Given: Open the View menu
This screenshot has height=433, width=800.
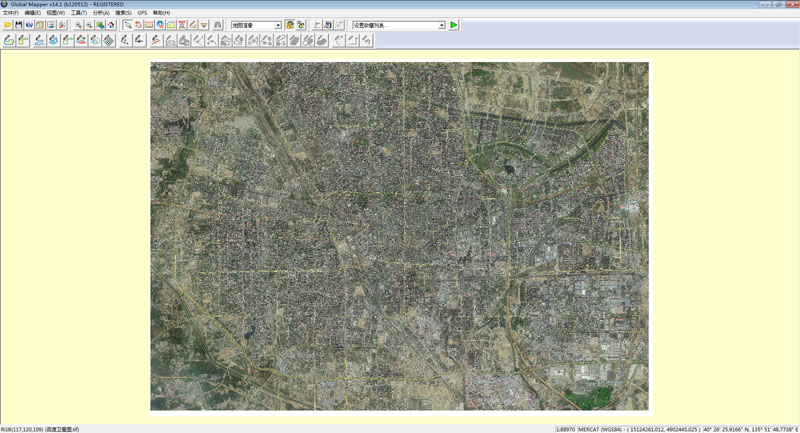Looking at the screenshot, I should click(x=56, y=13).
